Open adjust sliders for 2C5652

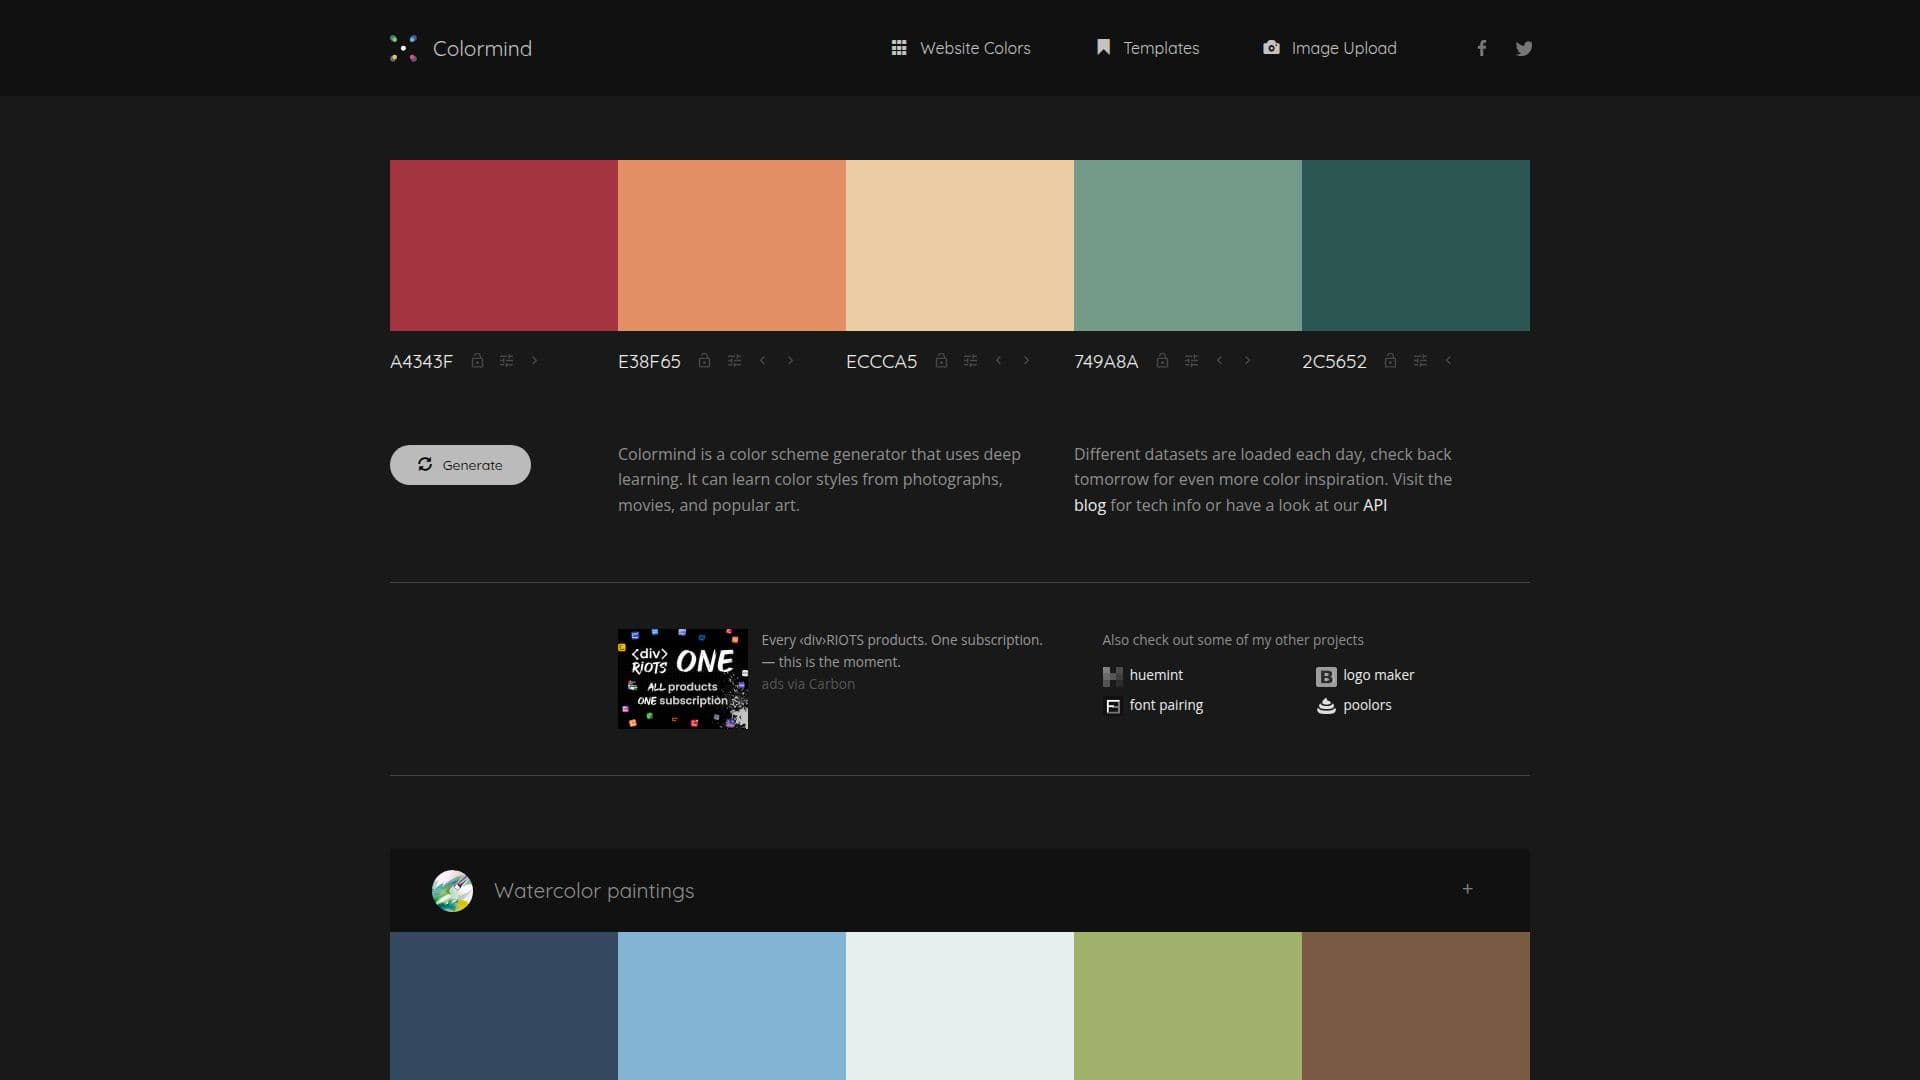tap(1421, 361)
